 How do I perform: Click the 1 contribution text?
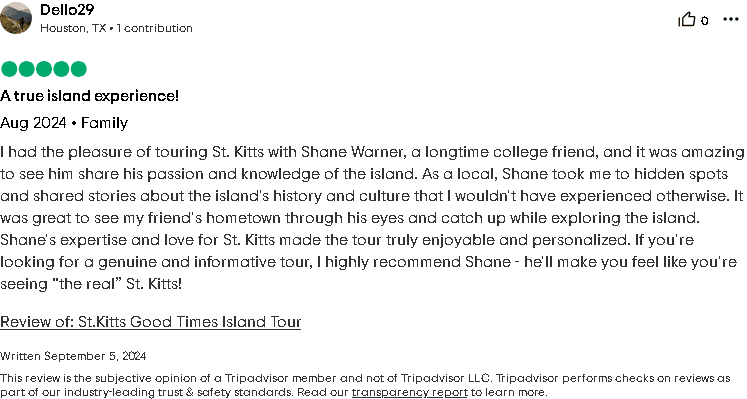point(154,28)
